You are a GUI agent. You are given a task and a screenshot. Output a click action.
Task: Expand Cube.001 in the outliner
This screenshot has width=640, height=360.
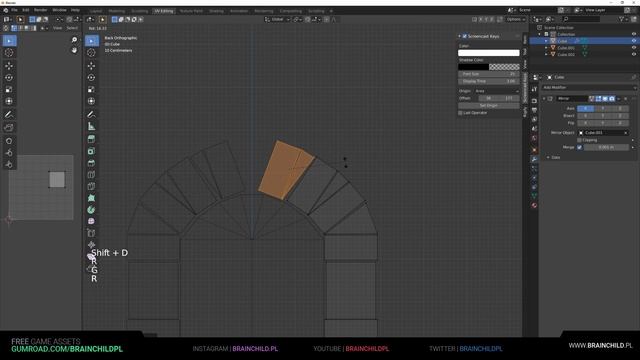coord(546,48)
